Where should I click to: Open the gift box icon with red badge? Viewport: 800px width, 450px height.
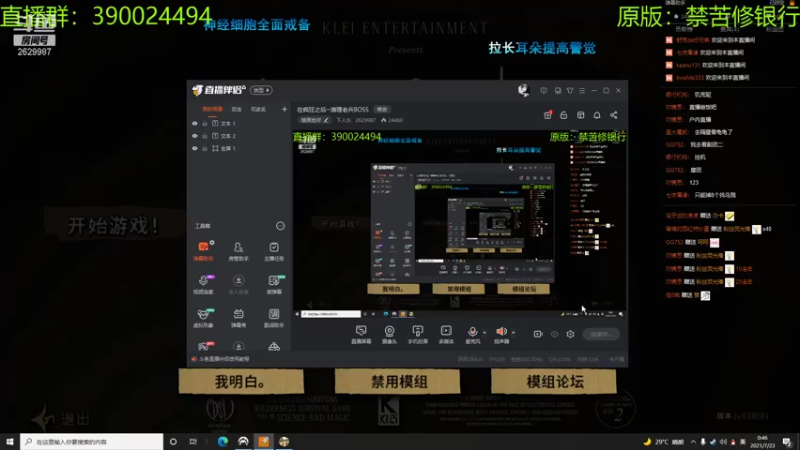click(547, 115)
